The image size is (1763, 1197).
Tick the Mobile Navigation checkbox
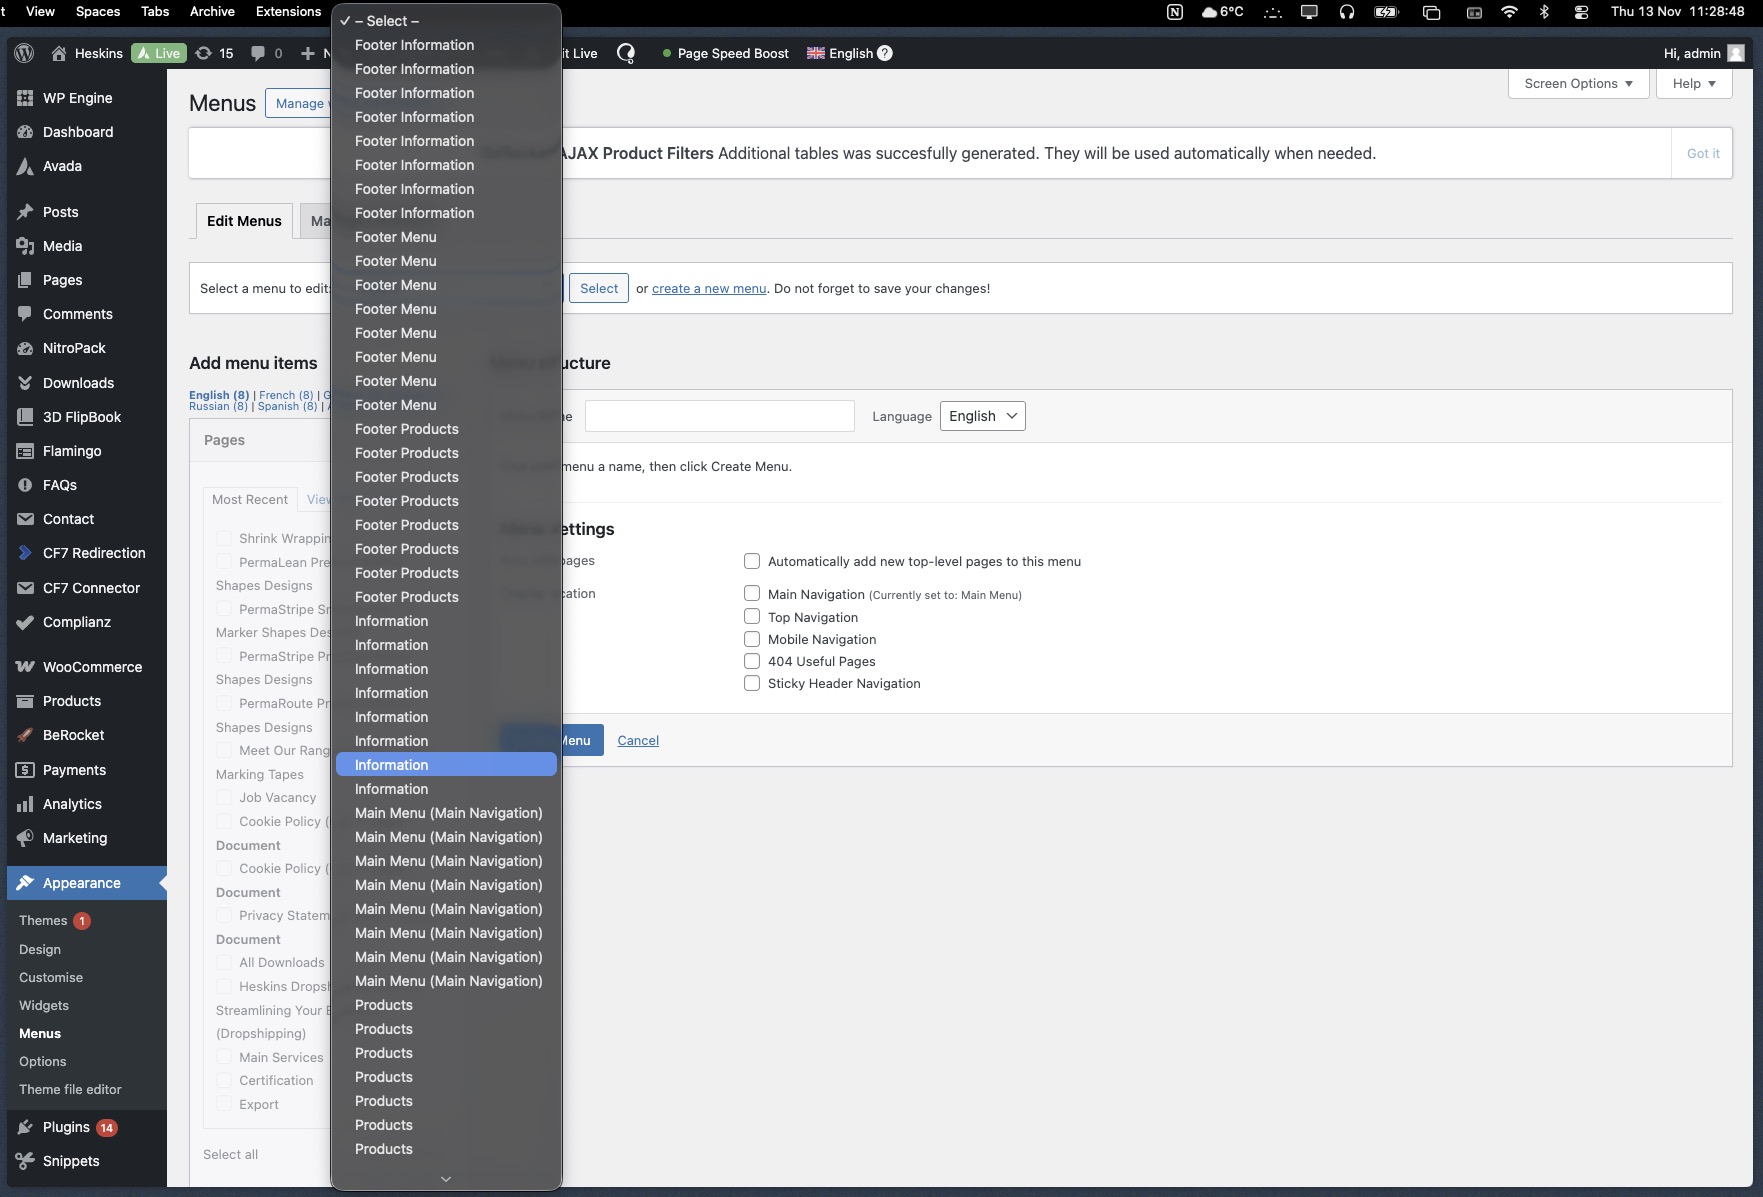tap(752, 639)
